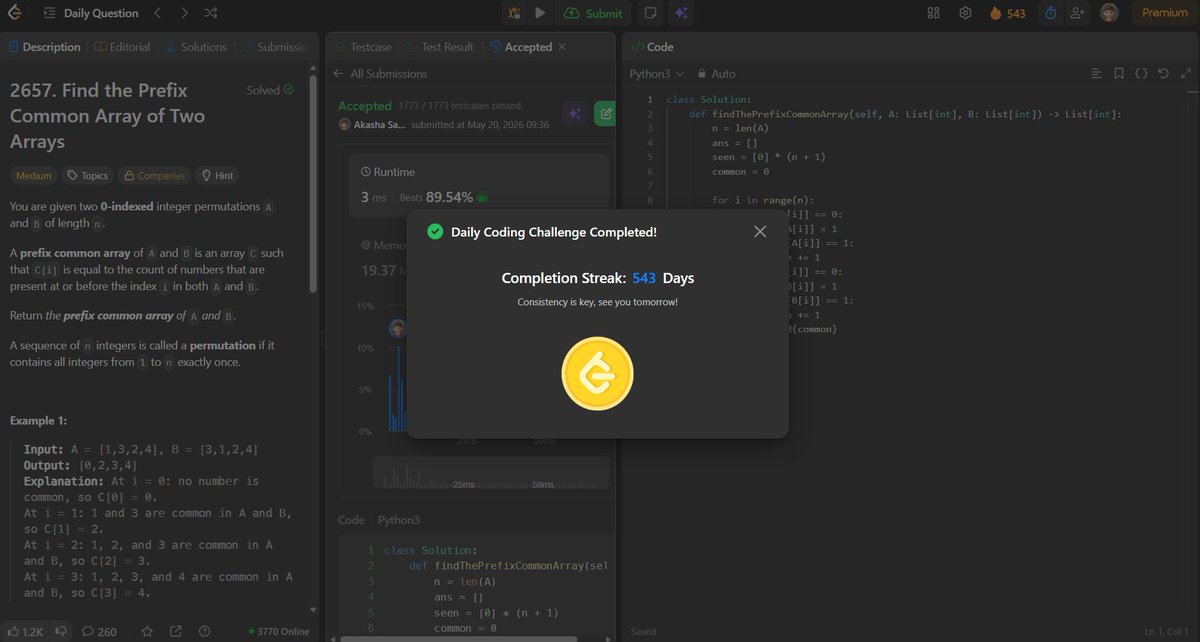Click the runtime distribution mini chart slider
This screenshot has height=642, width=1200.
491,474
